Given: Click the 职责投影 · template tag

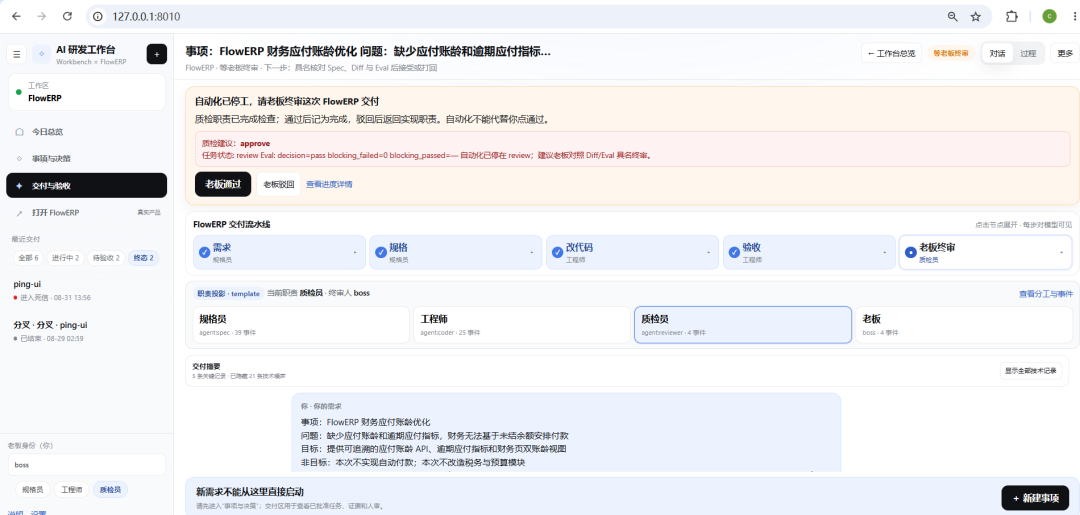Looking at the screenshot, I should click(x=228, y=293).
